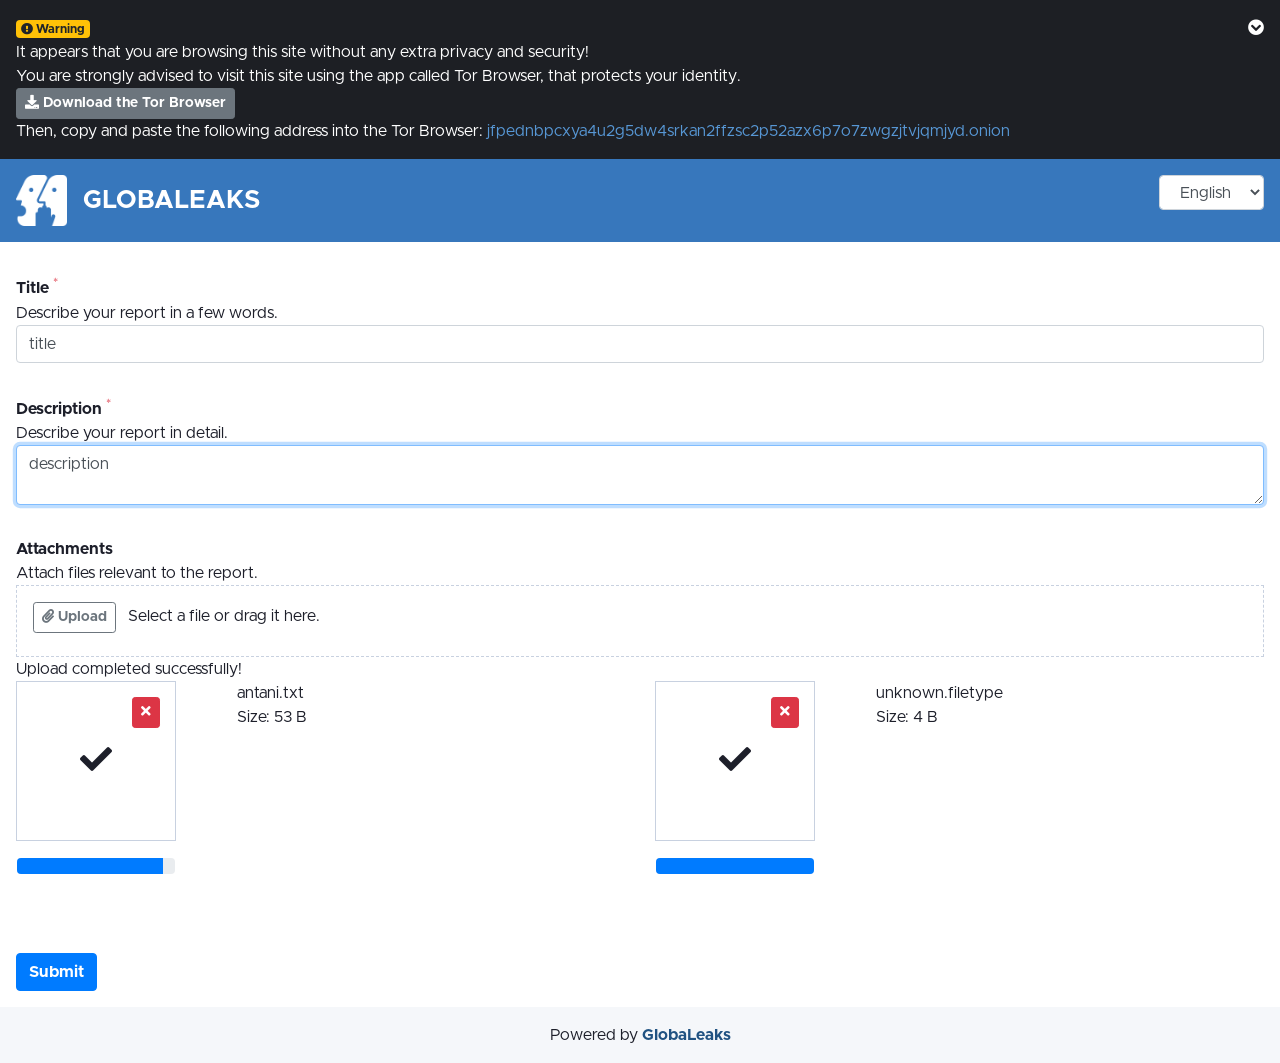Click the Title field label
Viewport: 1280px width, 1063px height.
tap(32, 288)
